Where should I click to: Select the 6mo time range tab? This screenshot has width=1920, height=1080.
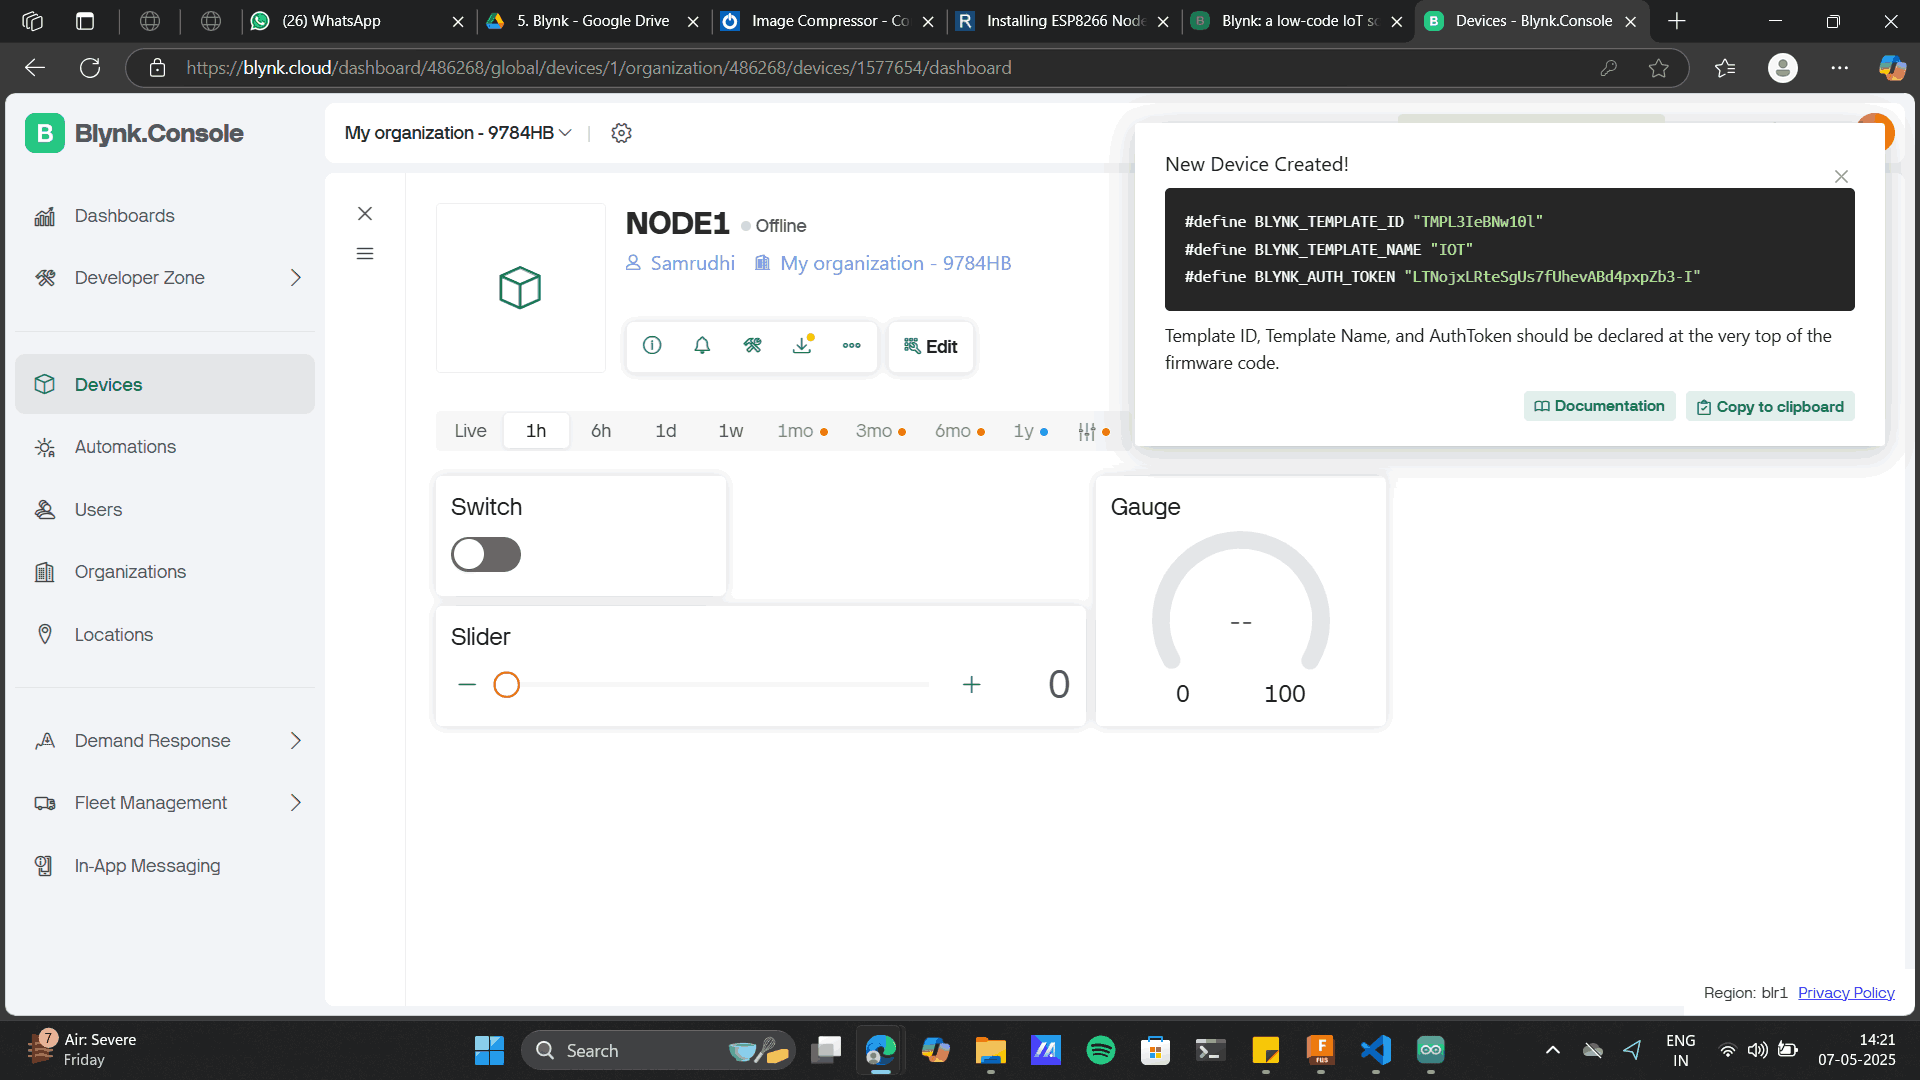tap(959, 431)
